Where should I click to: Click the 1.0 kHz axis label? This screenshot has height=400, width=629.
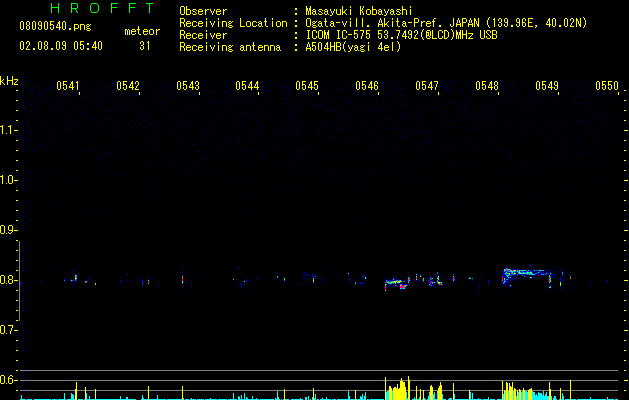coord(8,180)
